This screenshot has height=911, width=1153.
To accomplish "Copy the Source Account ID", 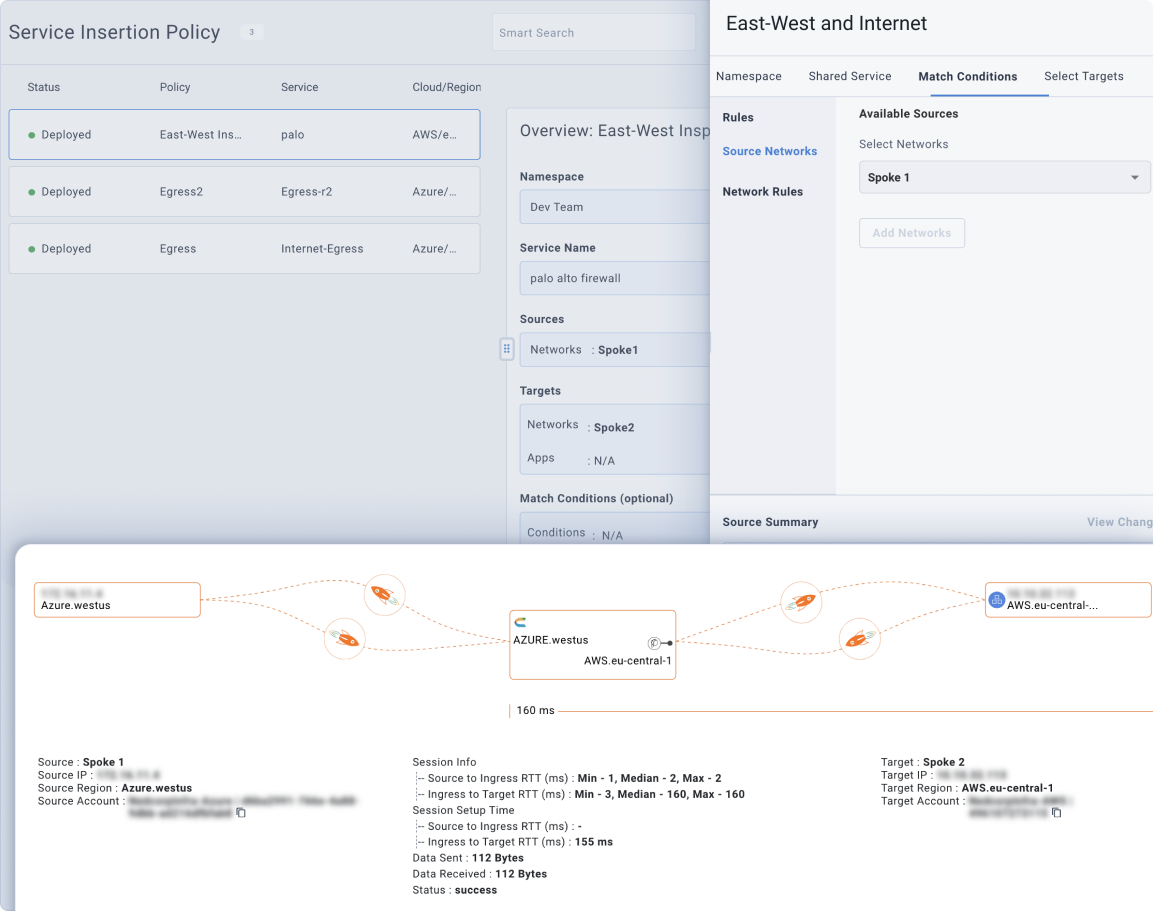I will pyautogui.click(x=241, y=813).
